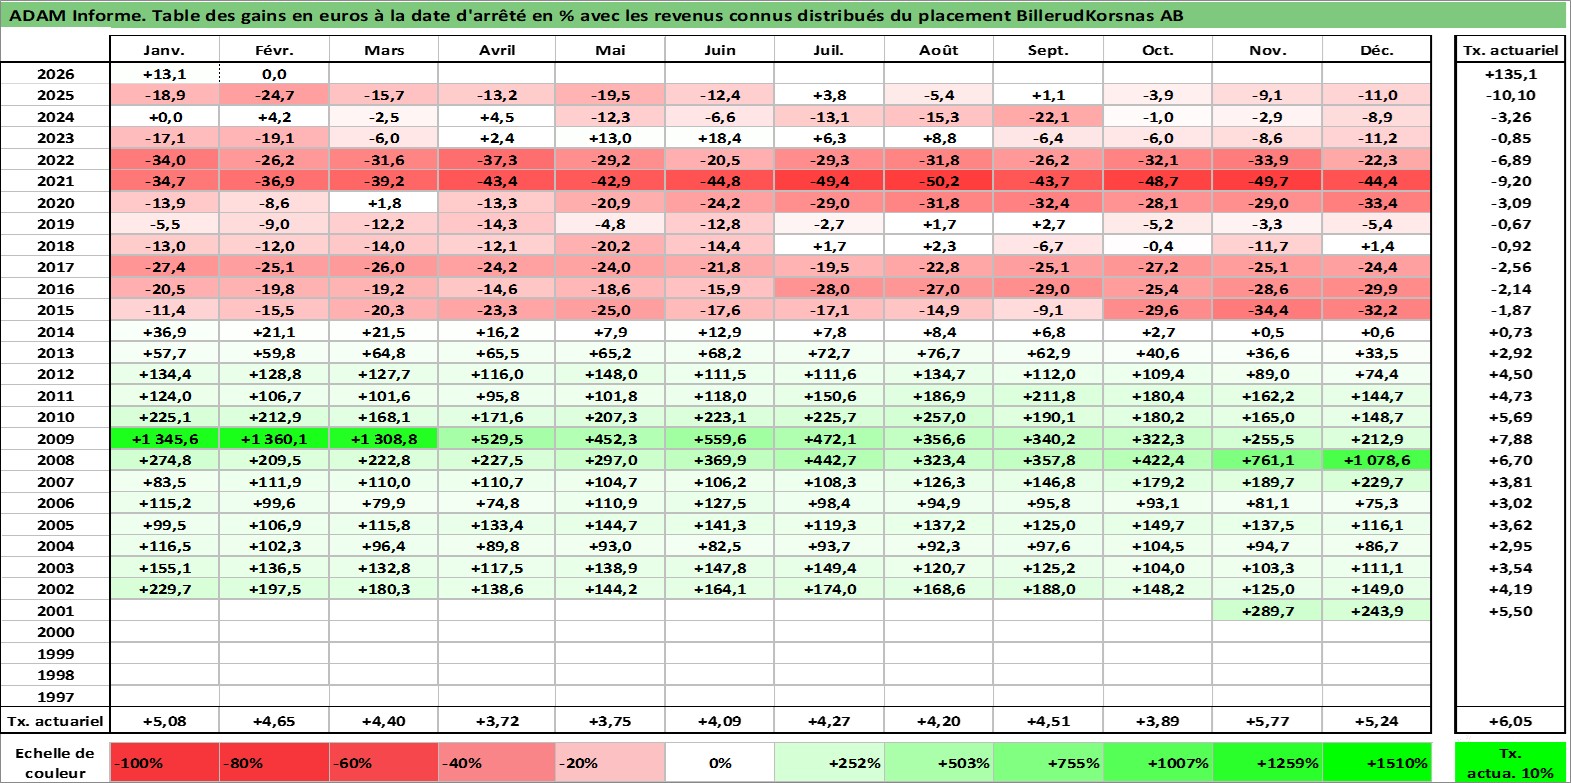This screenshot has height=783, width=1571.
Task: Click the '+442,7' cell in July 2008
Action: point(829,460)
